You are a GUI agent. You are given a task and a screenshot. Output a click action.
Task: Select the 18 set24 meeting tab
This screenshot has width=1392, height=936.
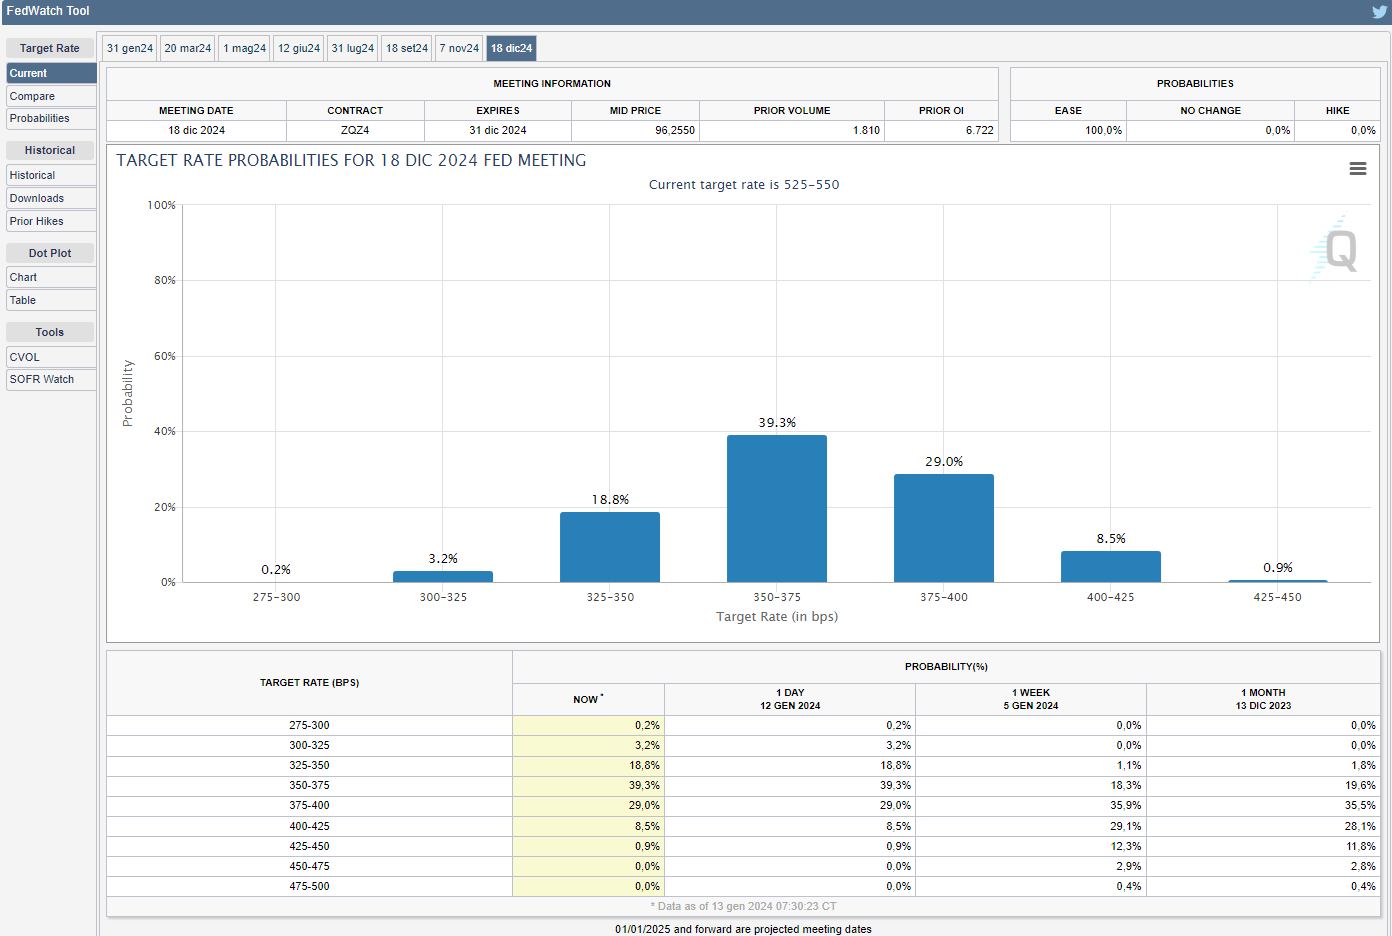[x=407, y=48]
